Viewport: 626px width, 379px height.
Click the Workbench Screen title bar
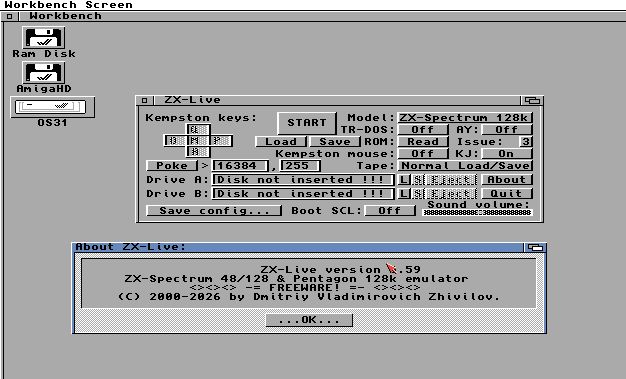[x=313, y=5]
